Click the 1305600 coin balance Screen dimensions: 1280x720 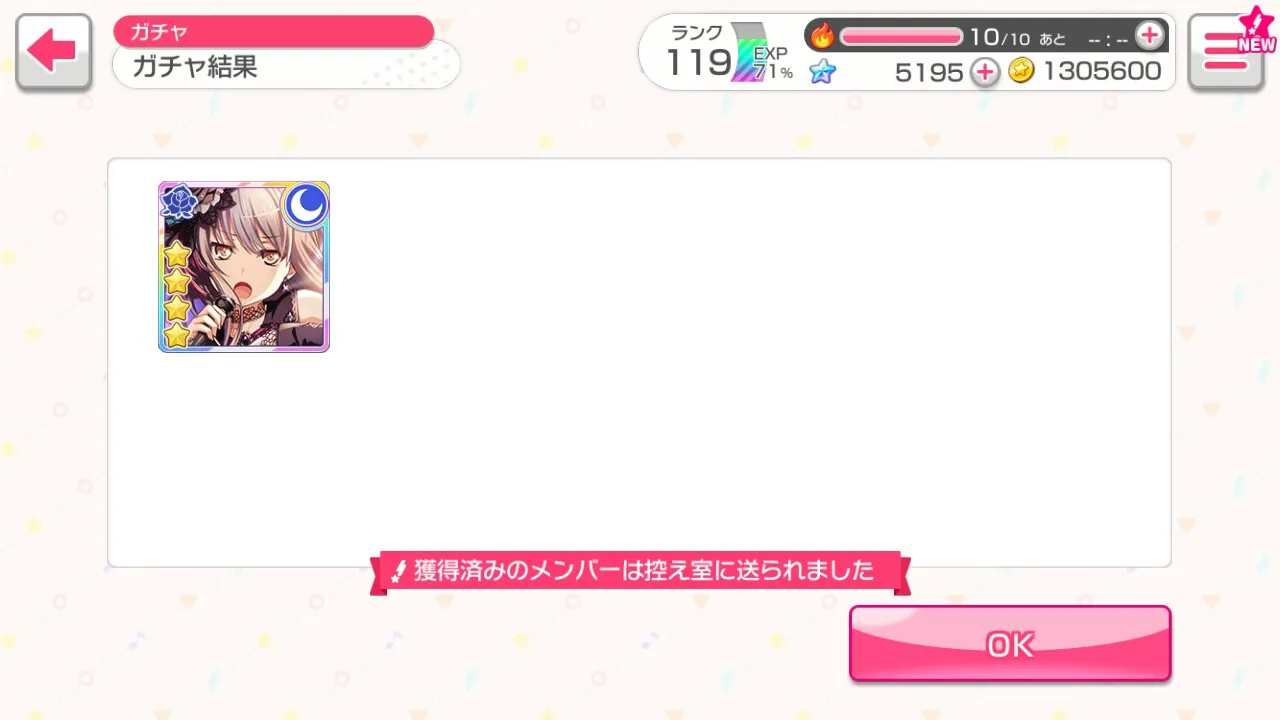[1102, 72]
